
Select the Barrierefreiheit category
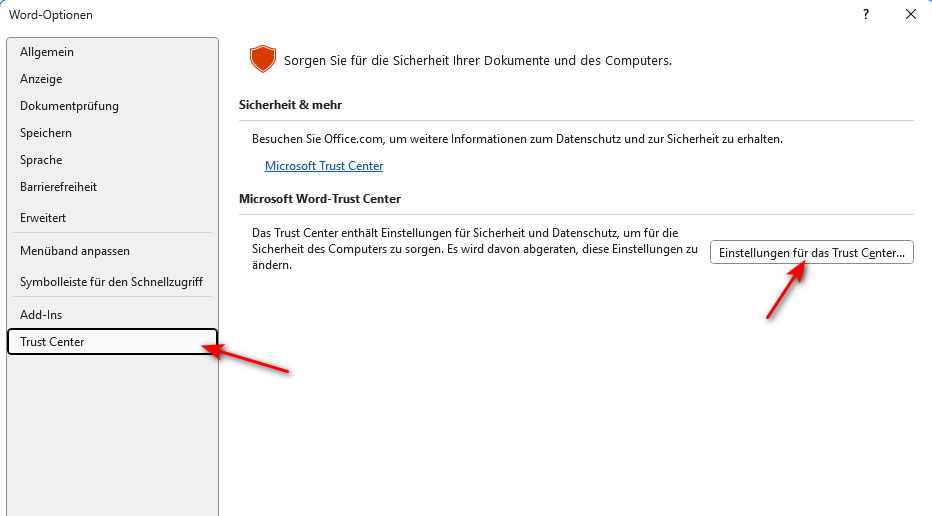58,187
